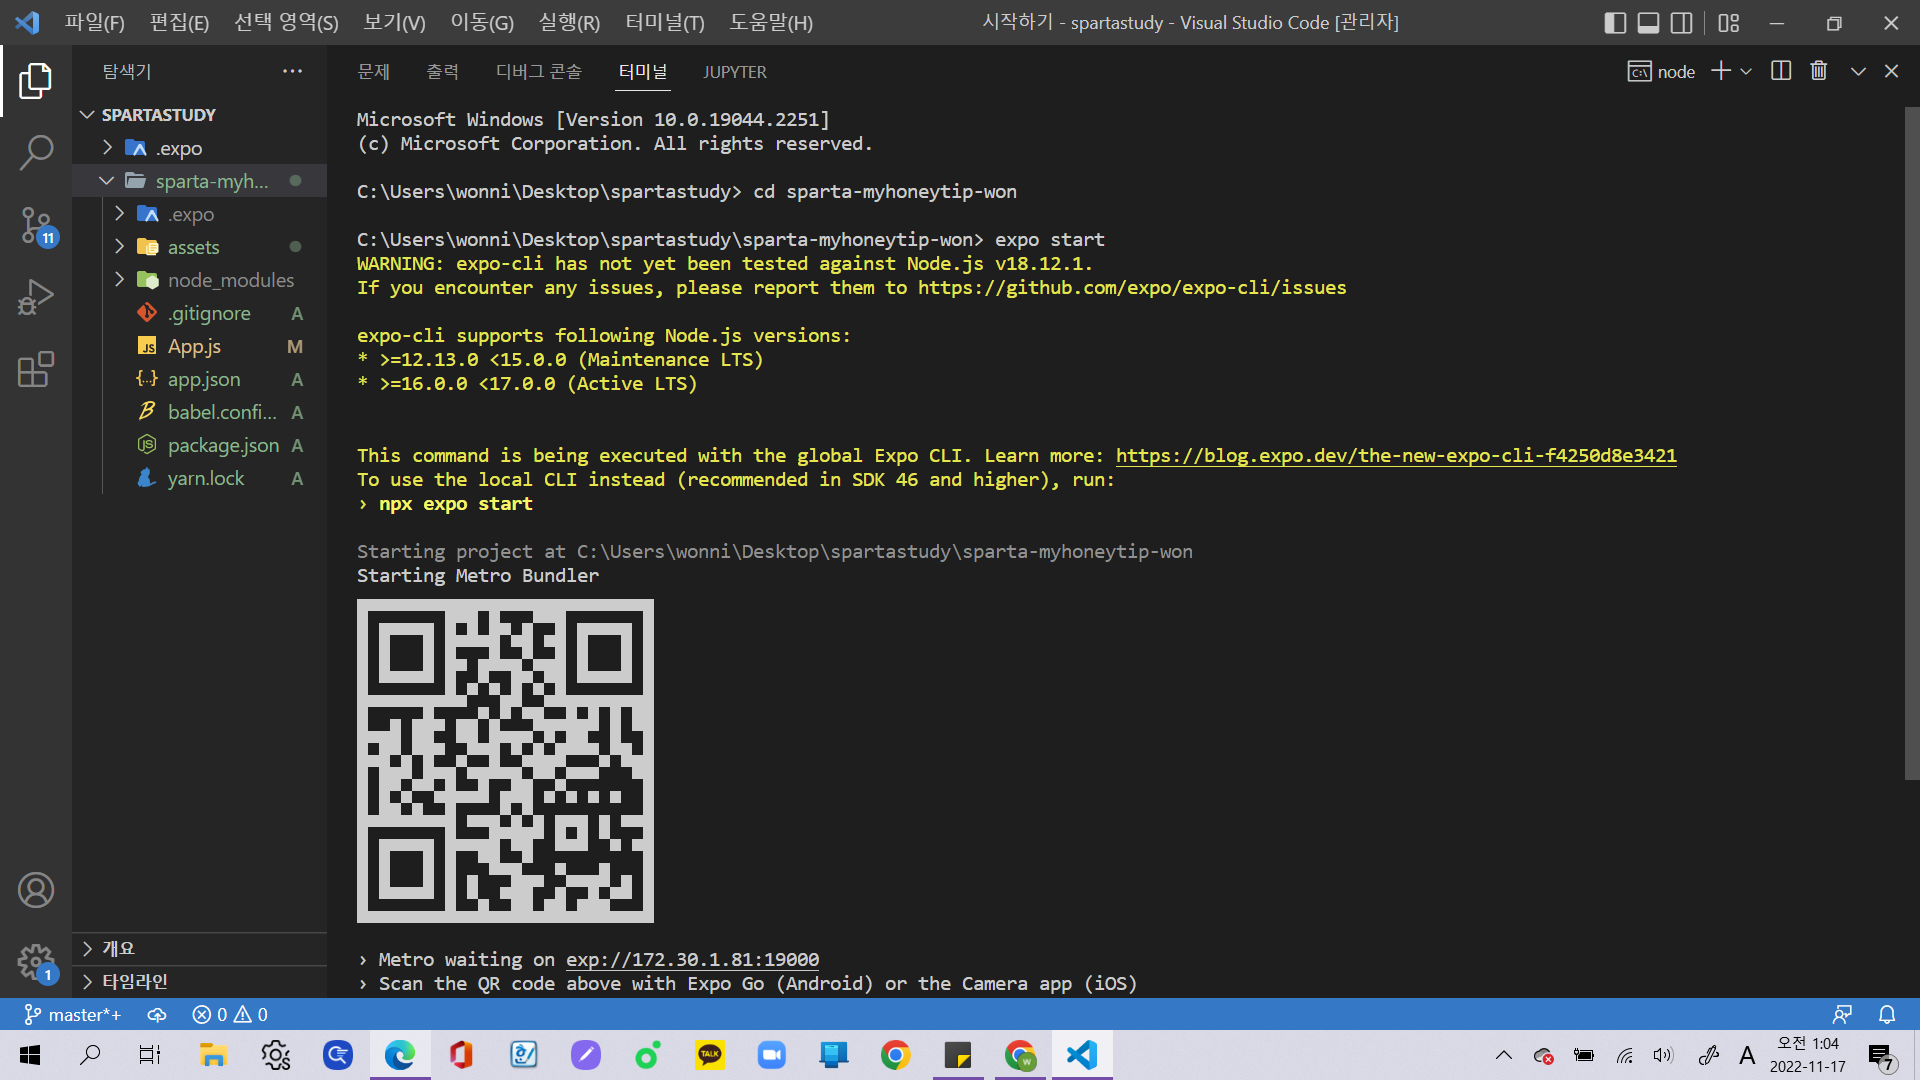Expand the assets folder
This screenshot has width=1920, height=1080.
point(200,247)
